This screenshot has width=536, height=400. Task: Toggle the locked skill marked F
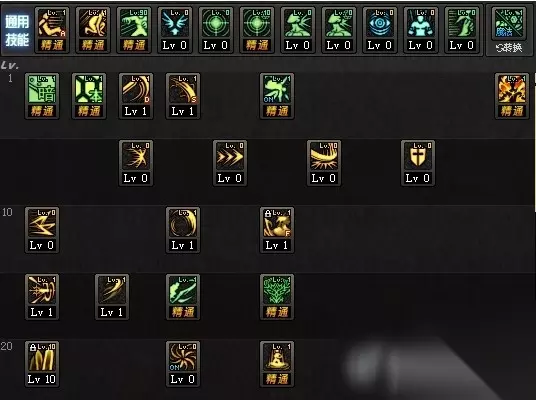pos(277,230)
